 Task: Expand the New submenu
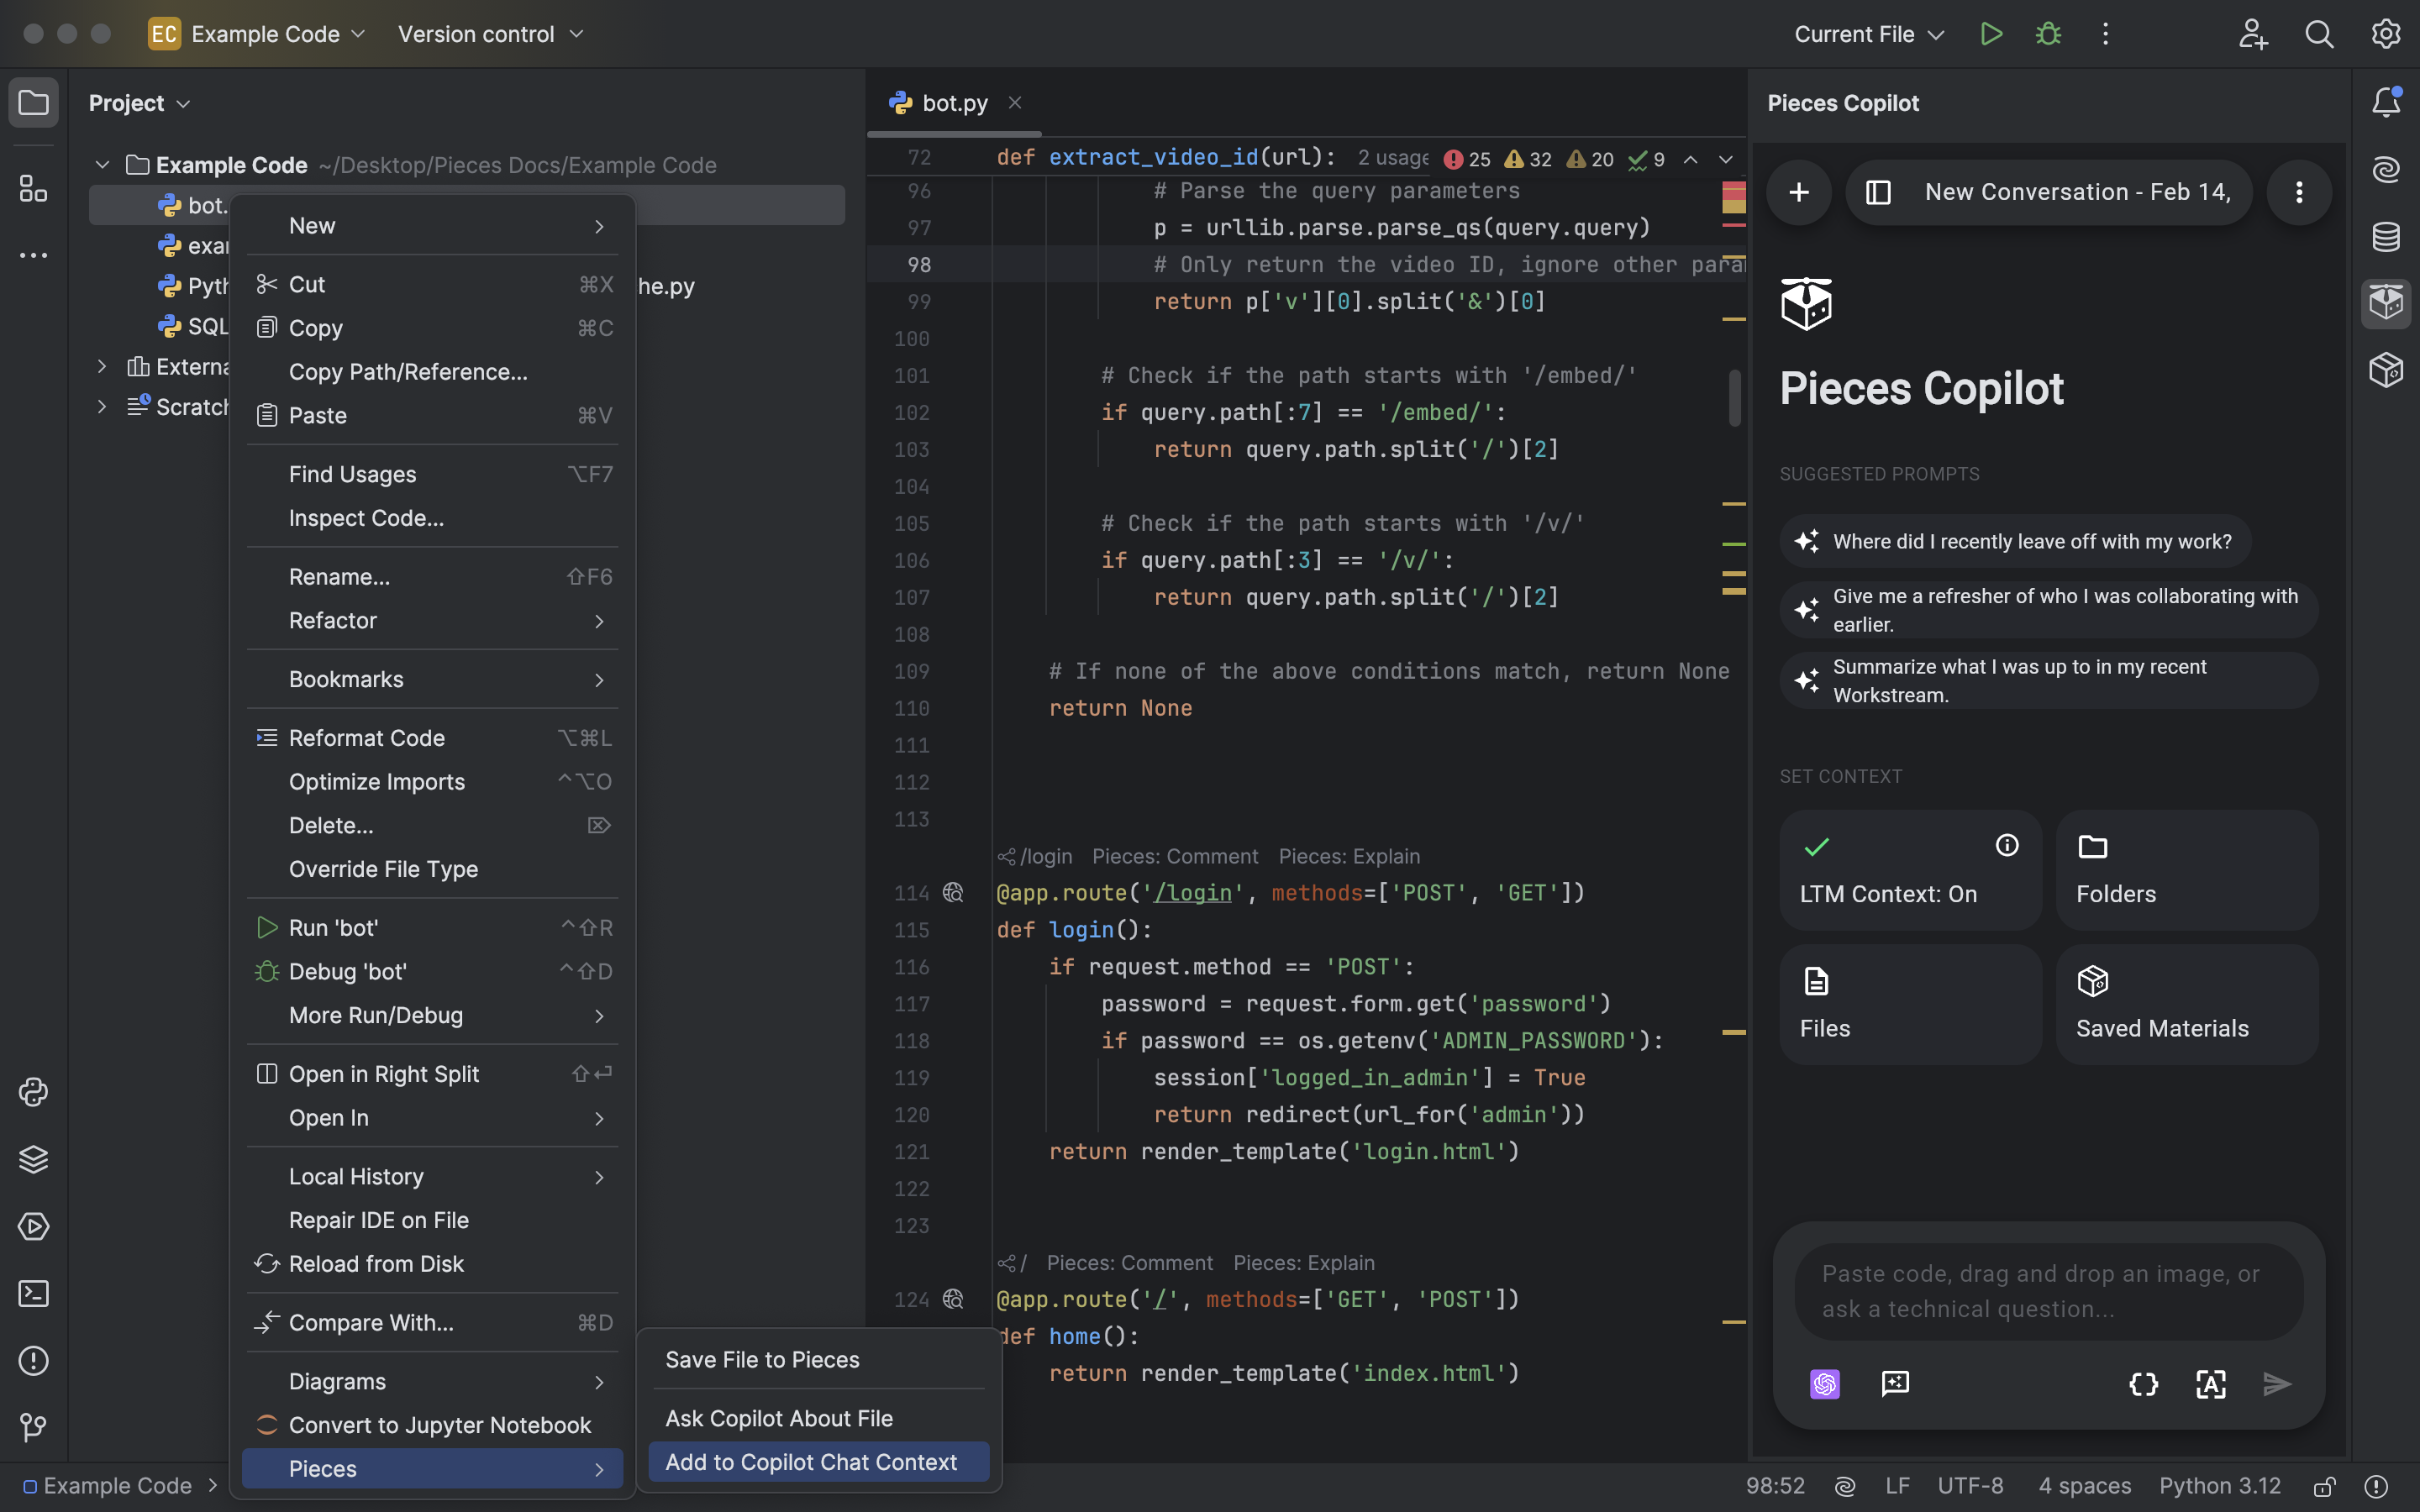coord(432,226)
